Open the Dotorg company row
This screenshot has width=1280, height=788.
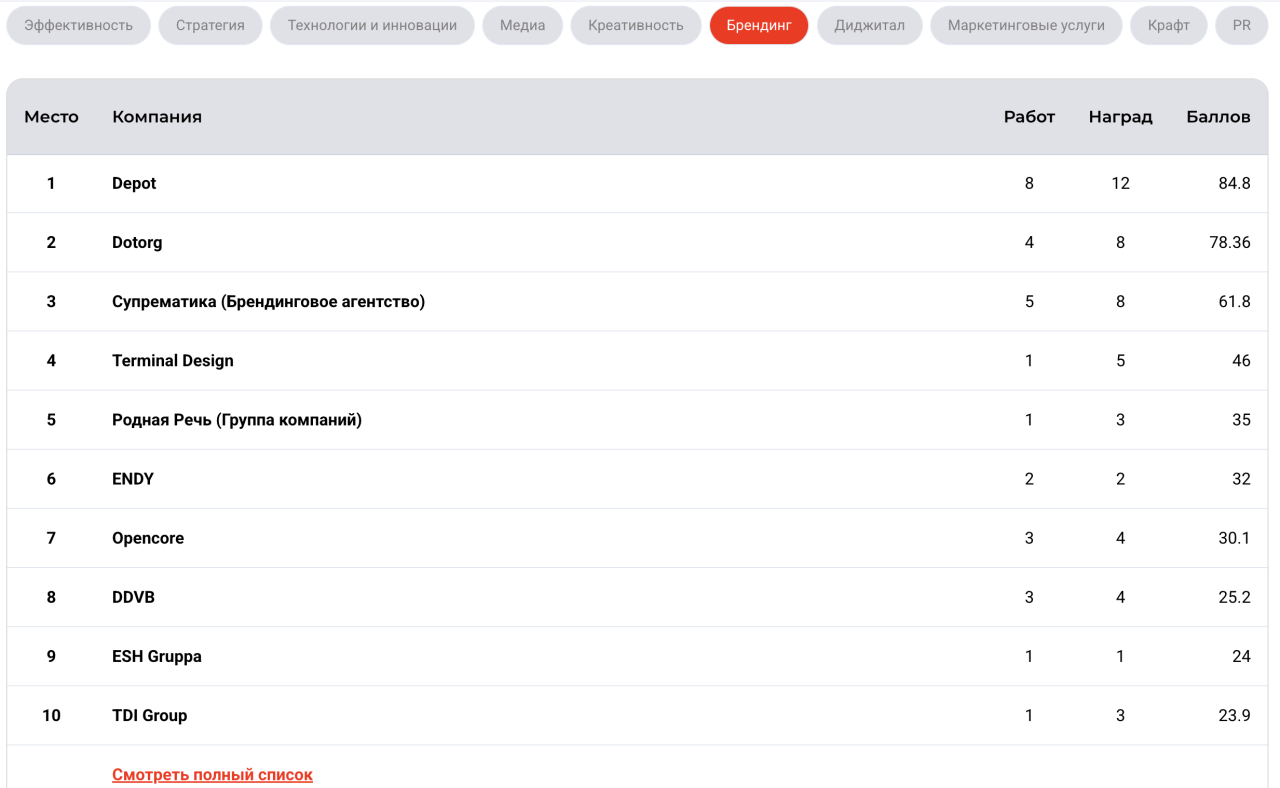coord(137,242)
